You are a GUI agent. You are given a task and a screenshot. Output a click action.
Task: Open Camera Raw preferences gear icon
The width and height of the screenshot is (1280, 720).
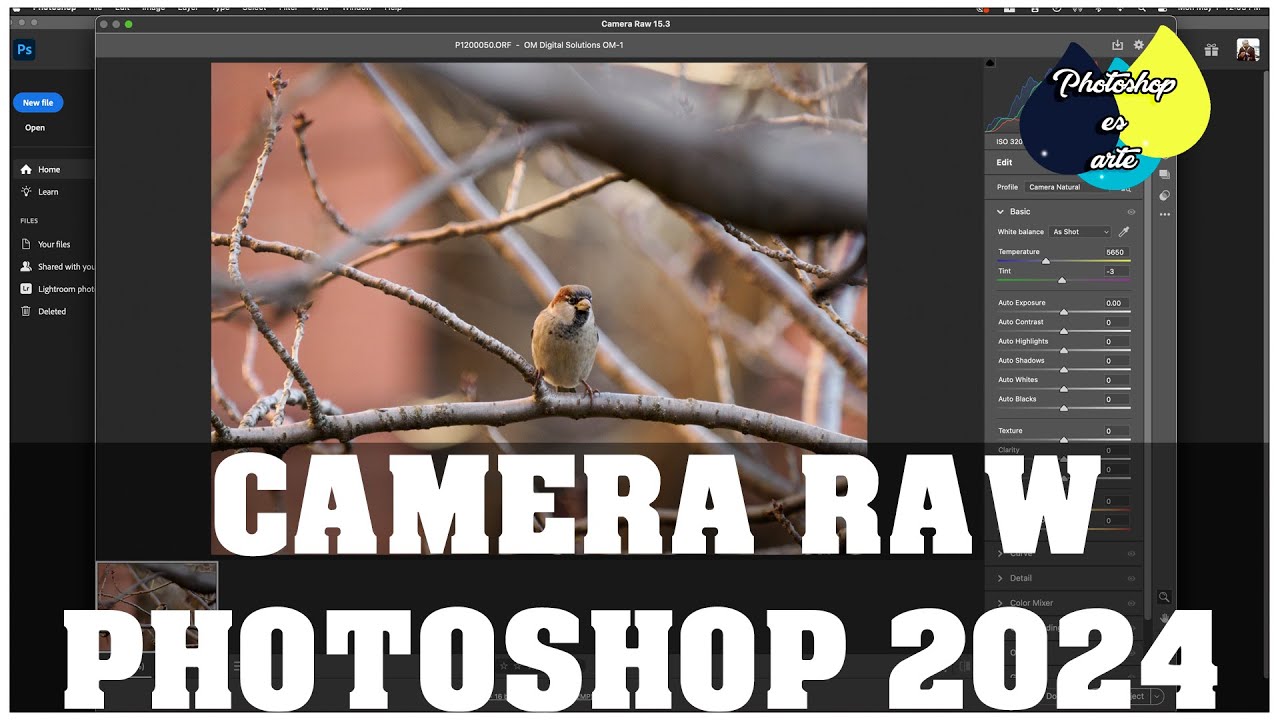tap(1138, 45)
